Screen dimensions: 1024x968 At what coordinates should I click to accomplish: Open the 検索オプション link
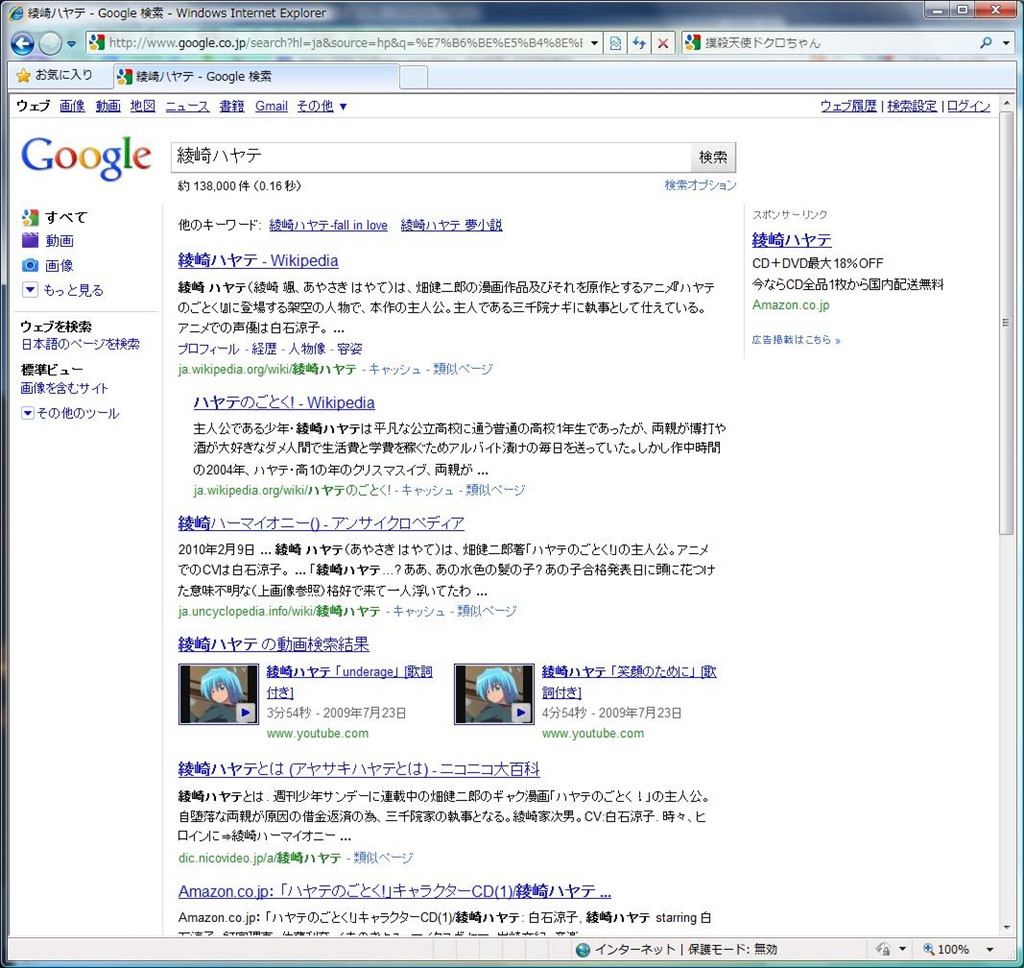click(700, 185)
